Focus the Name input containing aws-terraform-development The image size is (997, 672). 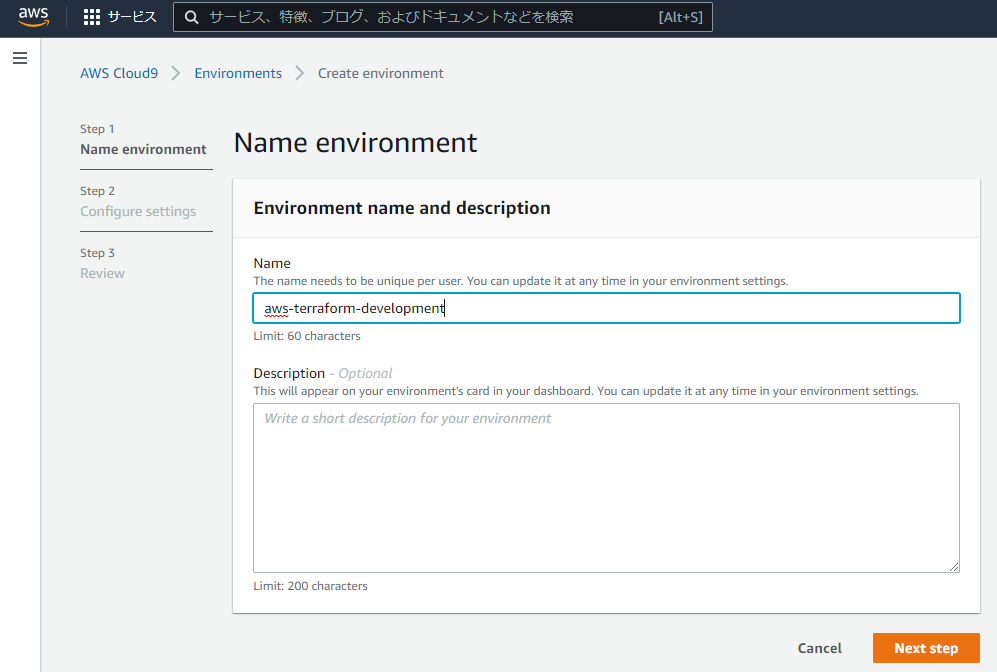606,308
